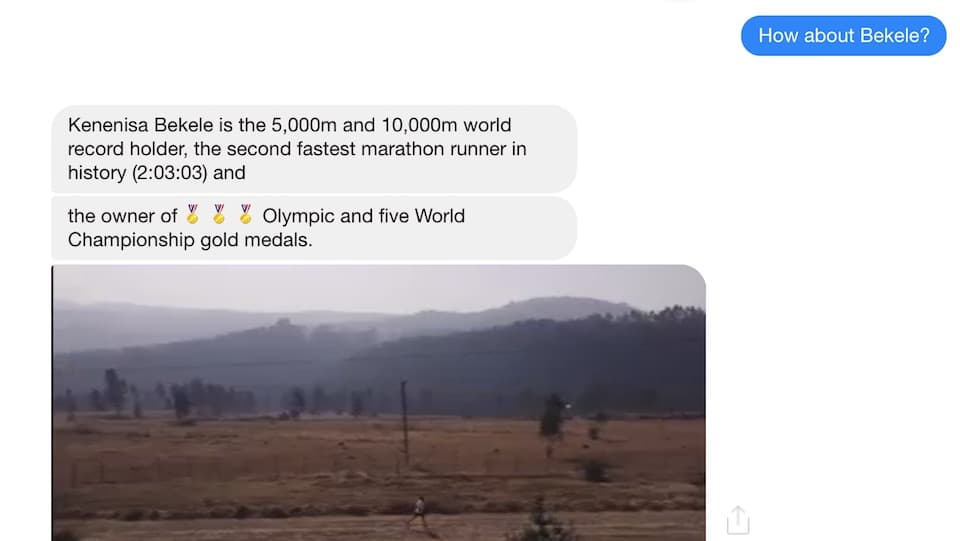Image resolution: width=960 pixels, height=541 pixels.
Task: Click the '10,000m world' text
Action: 446,125
